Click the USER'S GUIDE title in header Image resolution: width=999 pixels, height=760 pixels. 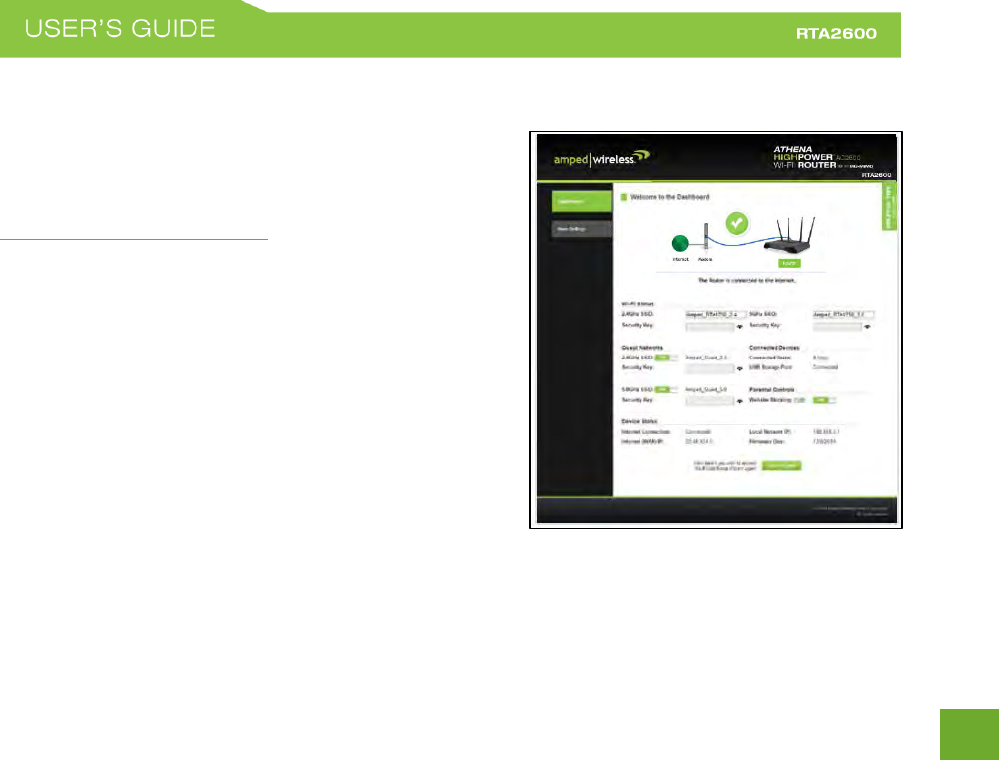pos(120,29)
